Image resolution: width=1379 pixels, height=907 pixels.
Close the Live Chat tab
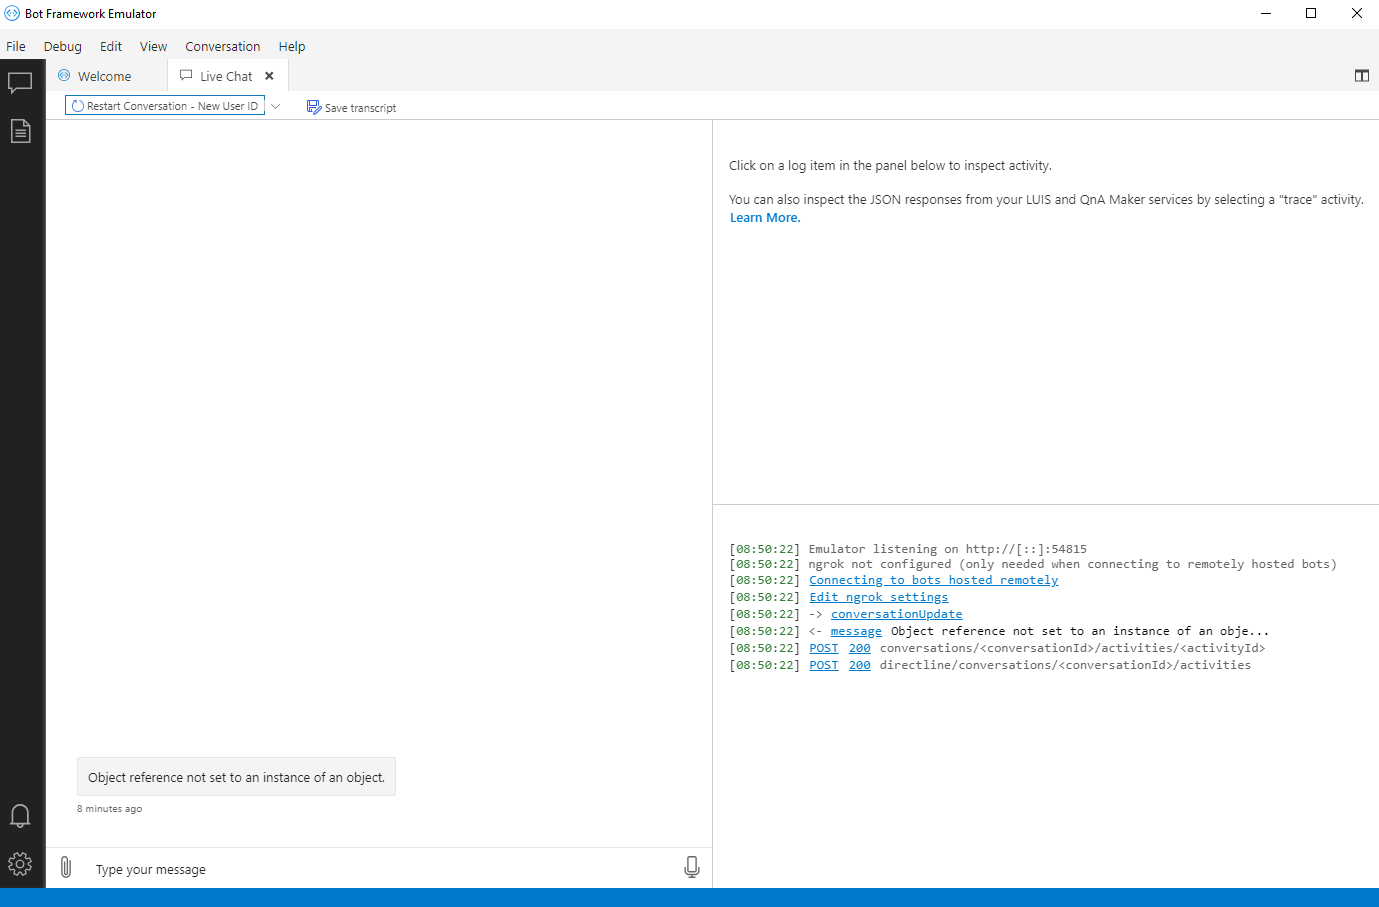point(269,76)
